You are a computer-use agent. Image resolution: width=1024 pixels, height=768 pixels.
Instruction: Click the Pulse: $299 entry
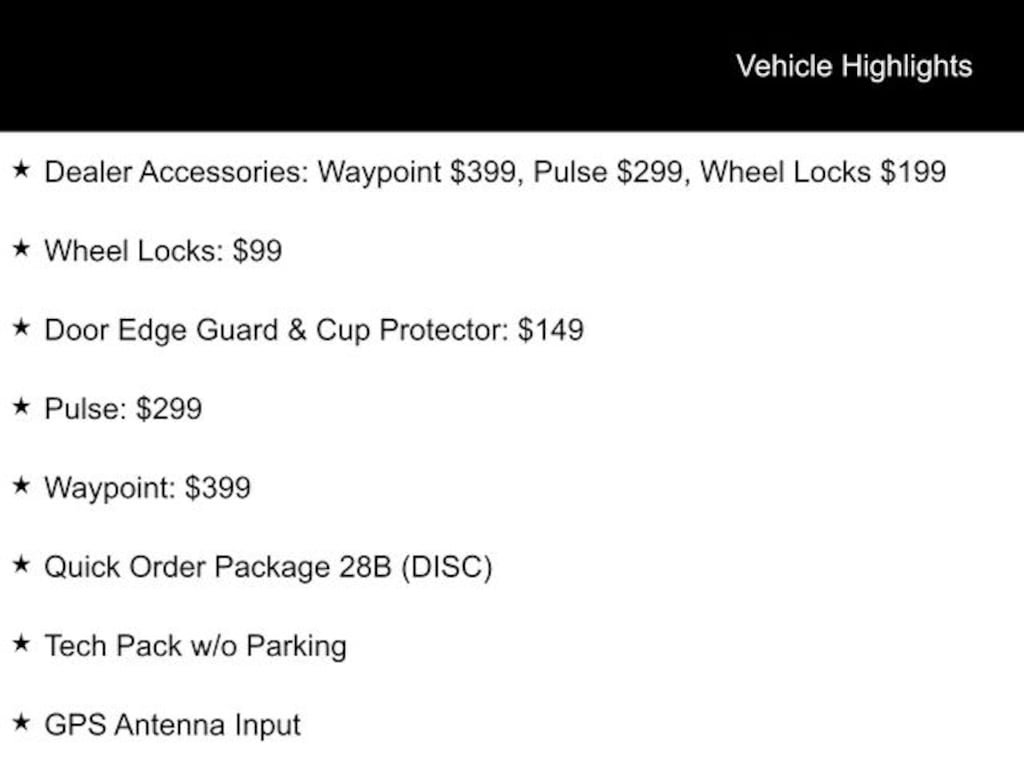pyautogui.click(x=123, y=409)
